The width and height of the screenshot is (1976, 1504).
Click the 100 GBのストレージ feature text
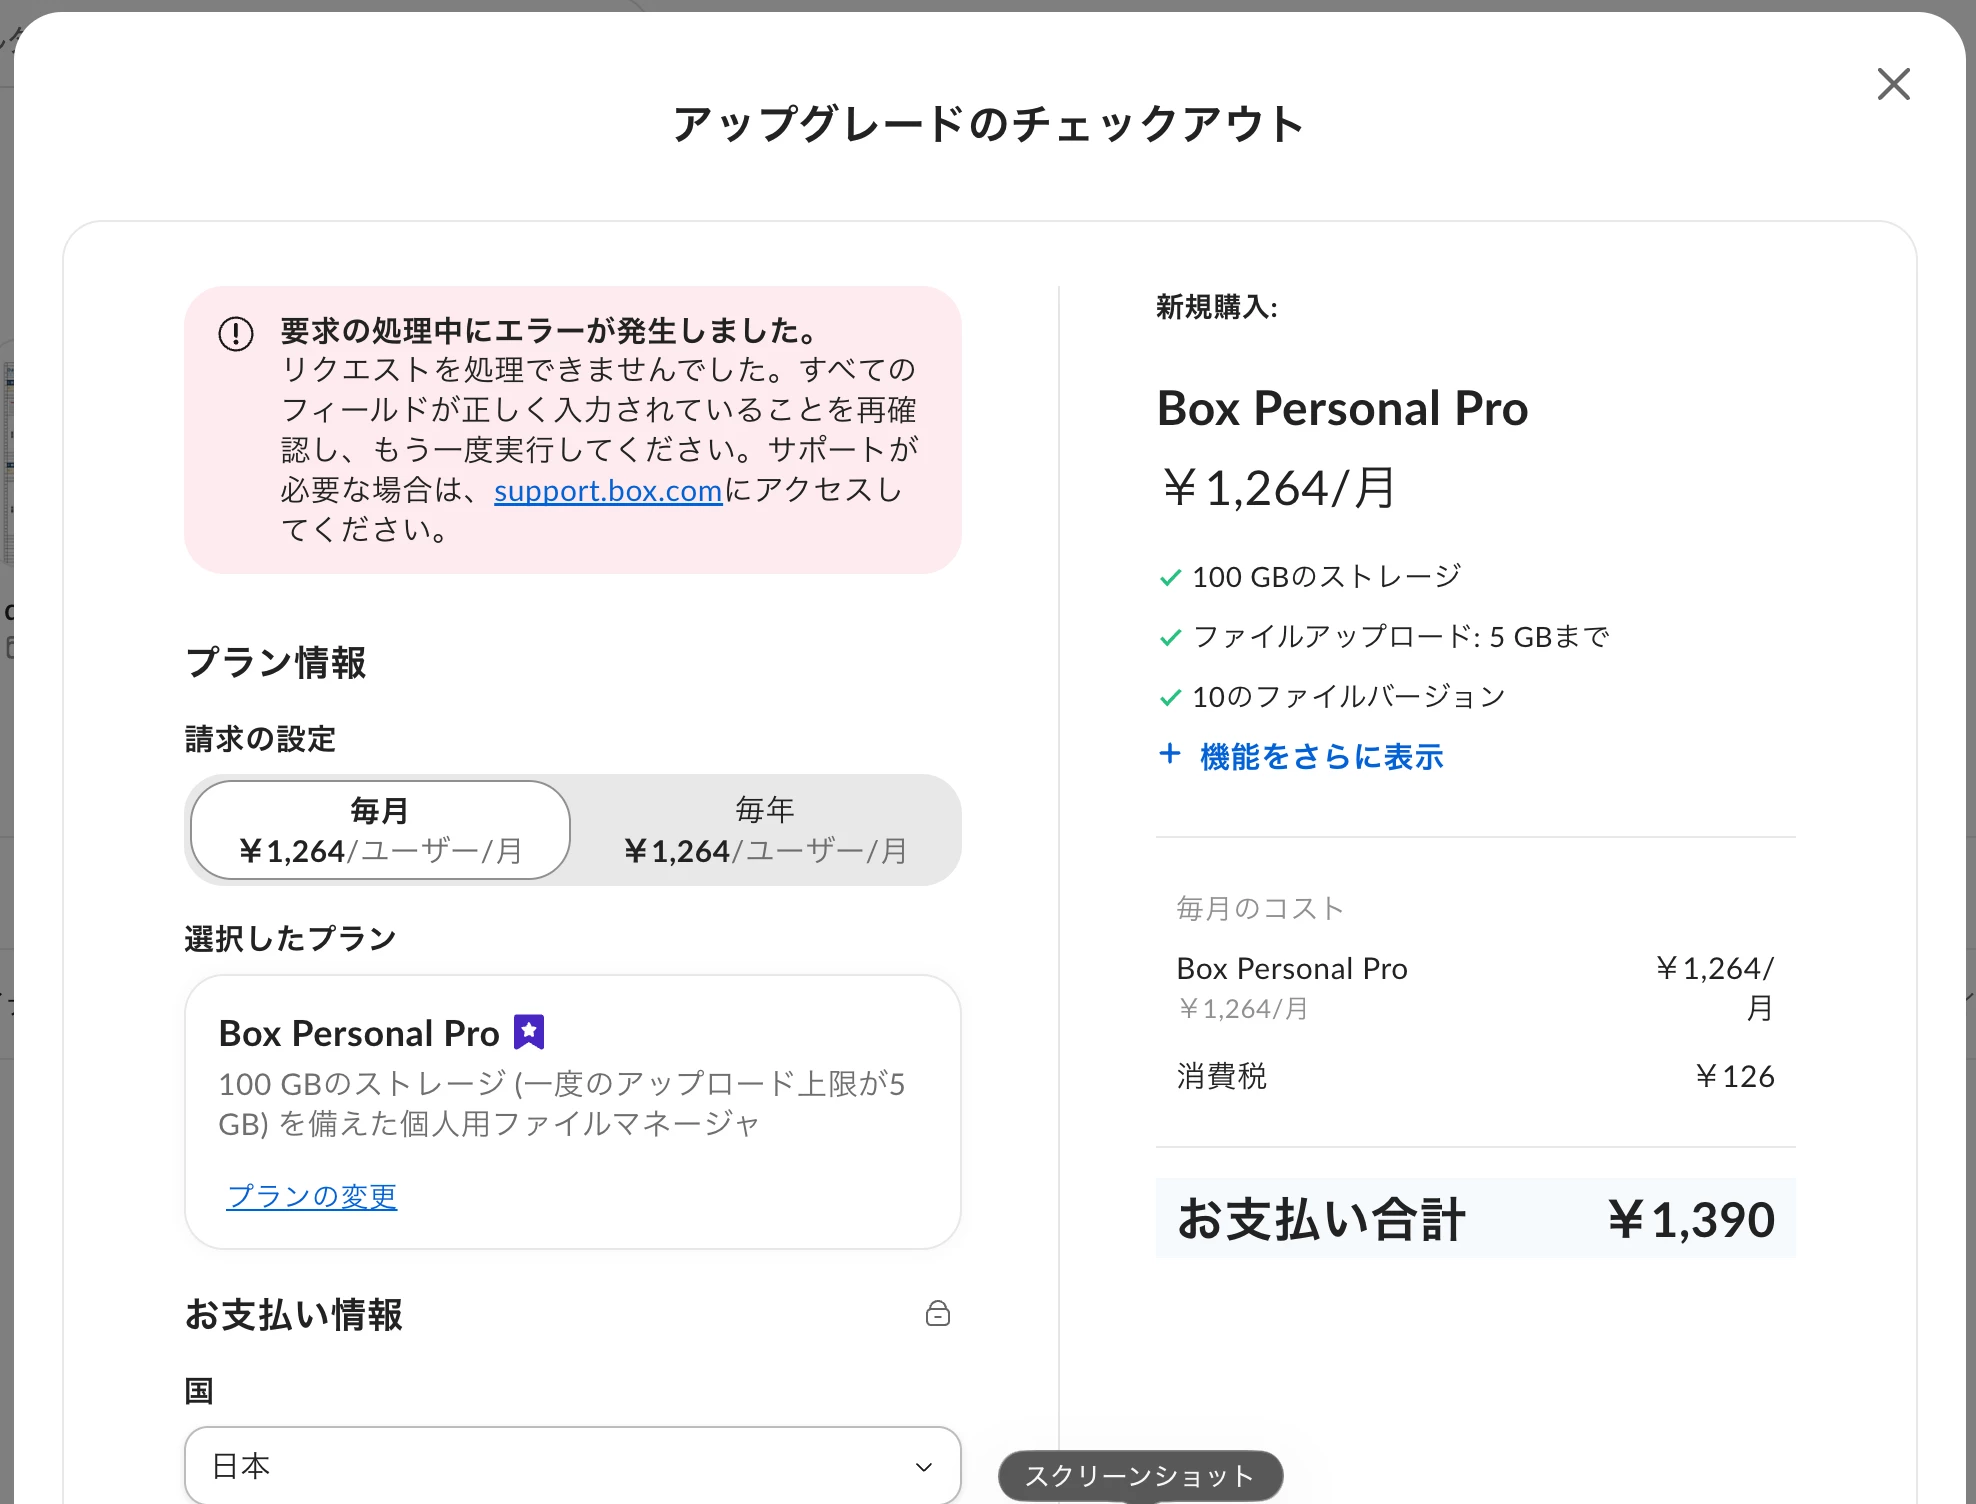click(x=1327, y=577)
